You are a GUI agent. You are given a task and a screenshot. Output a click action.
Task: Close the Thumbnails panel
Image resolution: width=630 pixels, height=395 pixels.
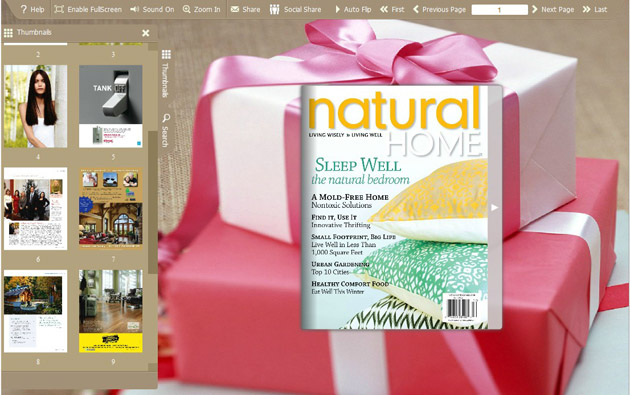click(145, 33)
